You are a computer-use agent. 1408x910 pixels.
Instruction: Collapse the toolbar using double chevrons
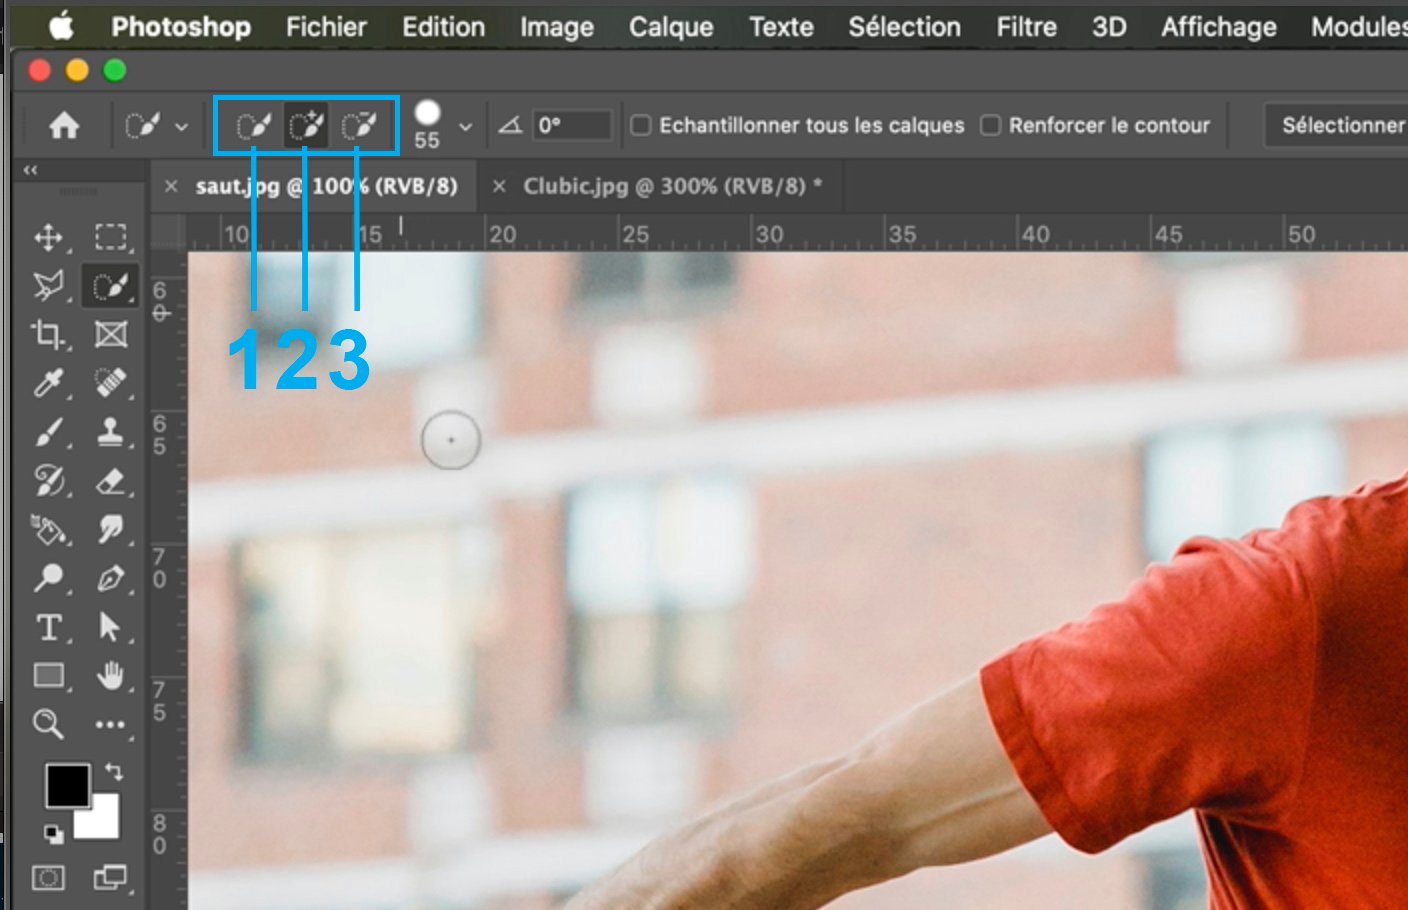coord(31,171)
